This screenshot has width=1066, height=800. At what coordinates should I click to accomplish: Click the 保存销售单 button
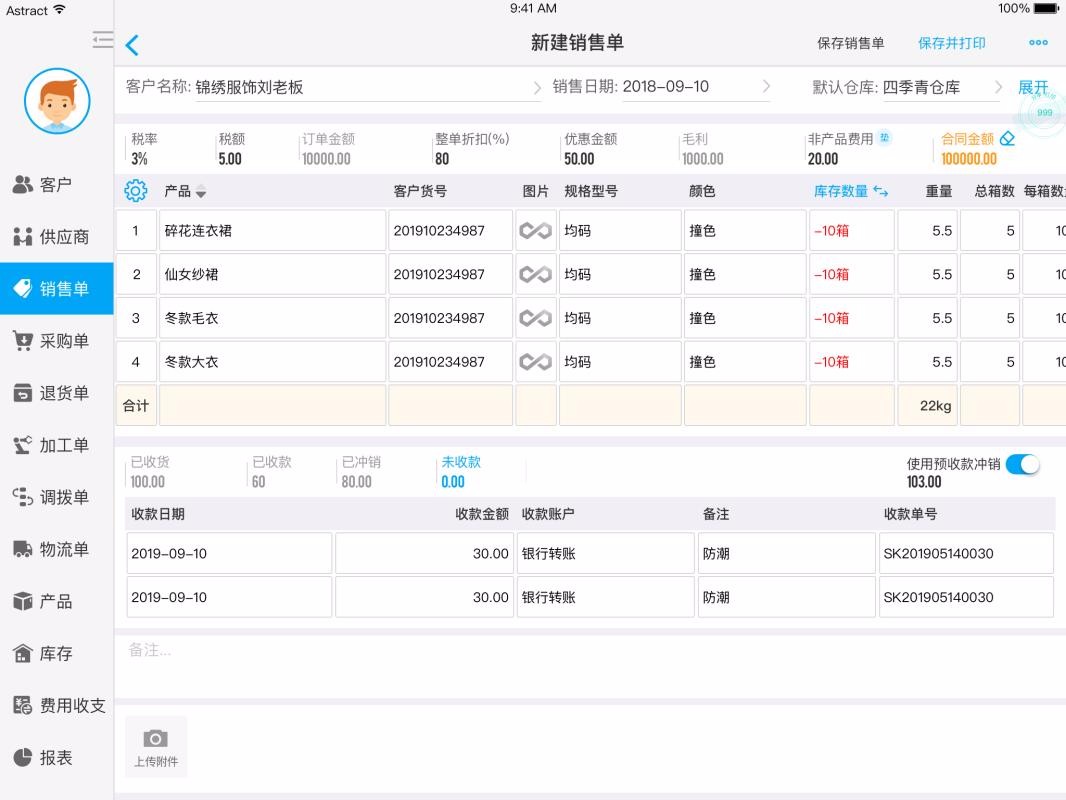[x=849, y=43]
